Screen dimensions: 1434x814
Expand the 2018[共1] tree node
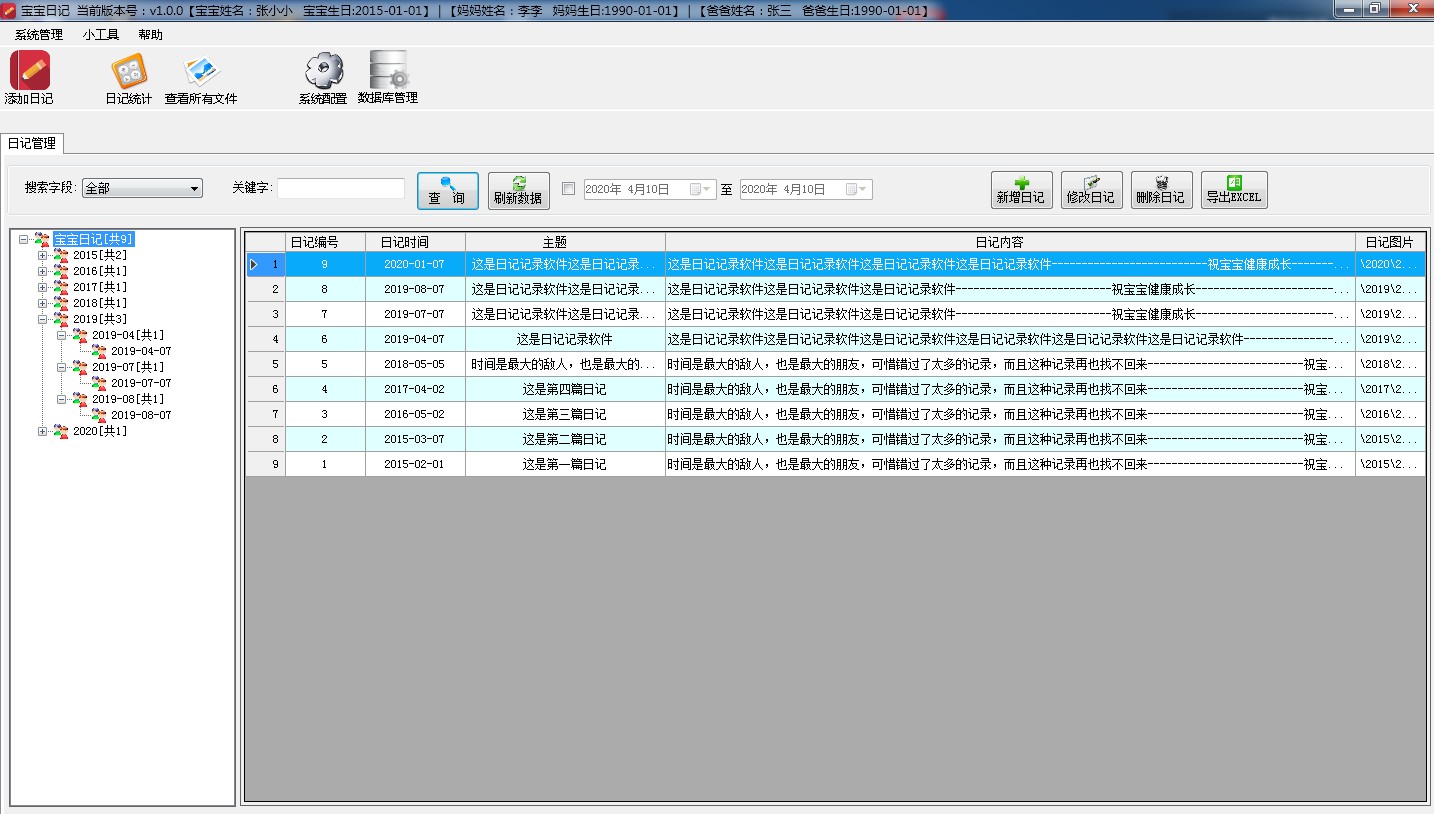(42, 303)
